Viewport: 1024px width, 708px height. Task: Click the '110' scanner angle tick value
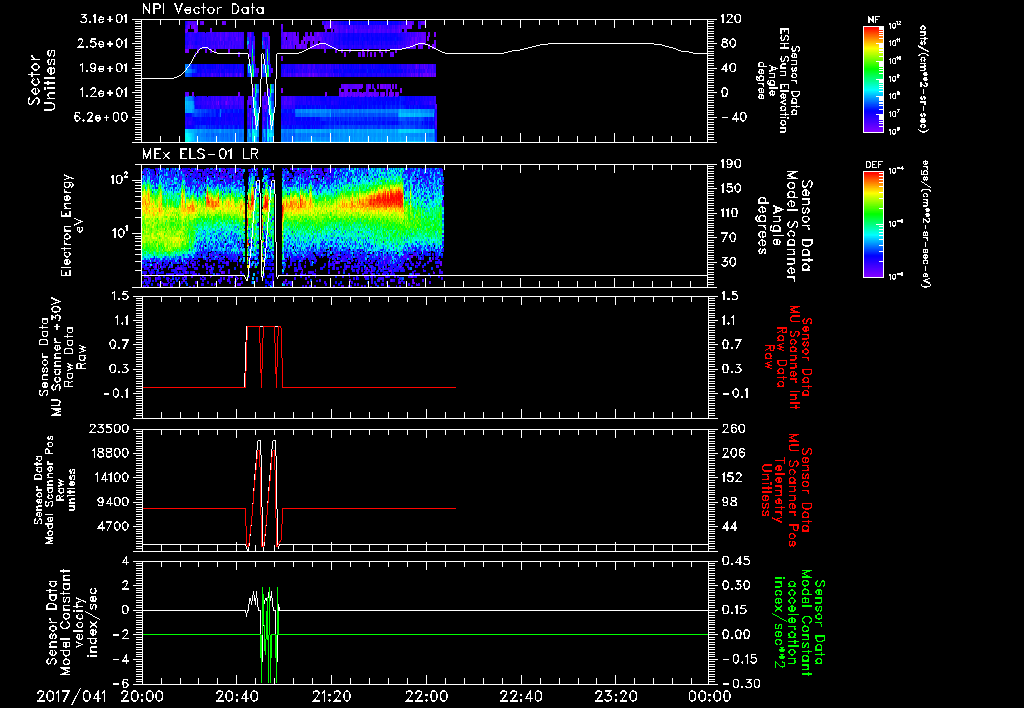point(731,213)
